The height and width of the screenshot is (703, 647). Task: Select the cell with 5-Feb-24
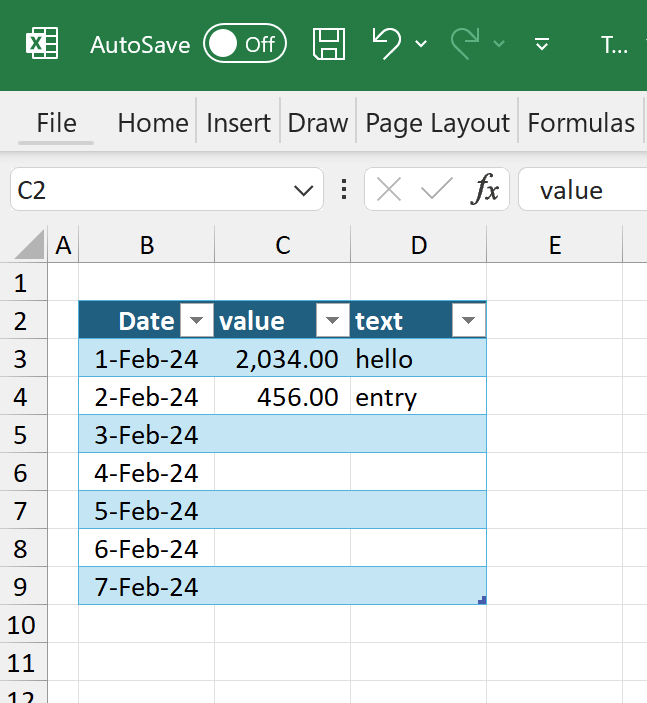[147, 511]
